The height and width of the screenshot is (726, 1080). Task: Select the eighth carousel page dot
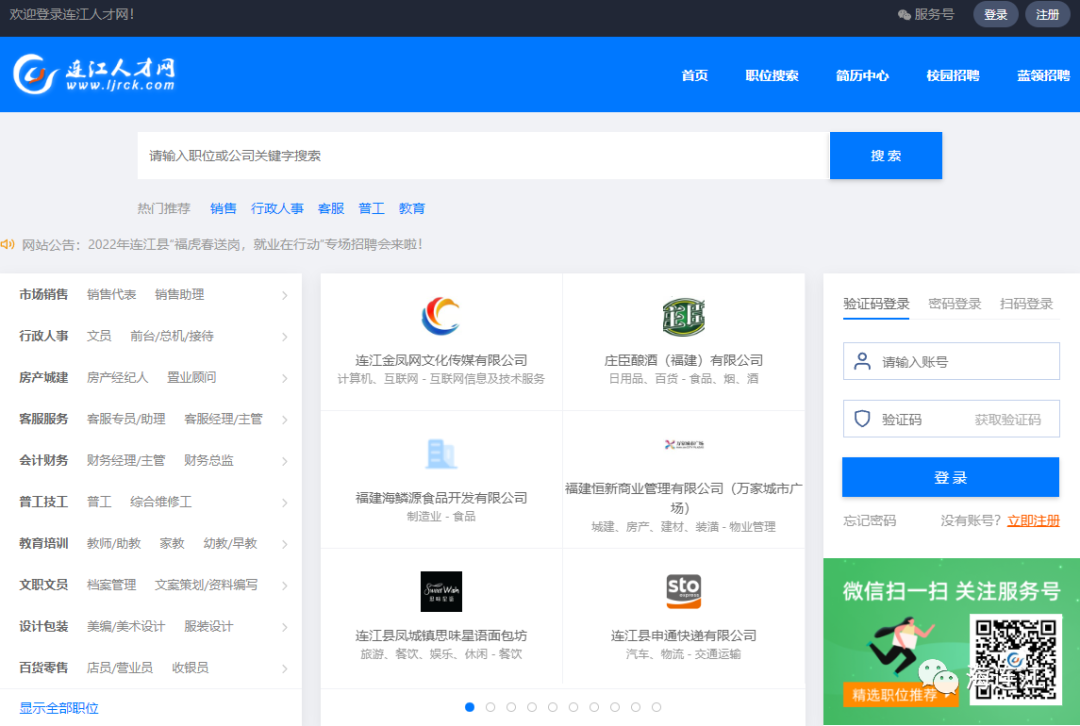614,707
